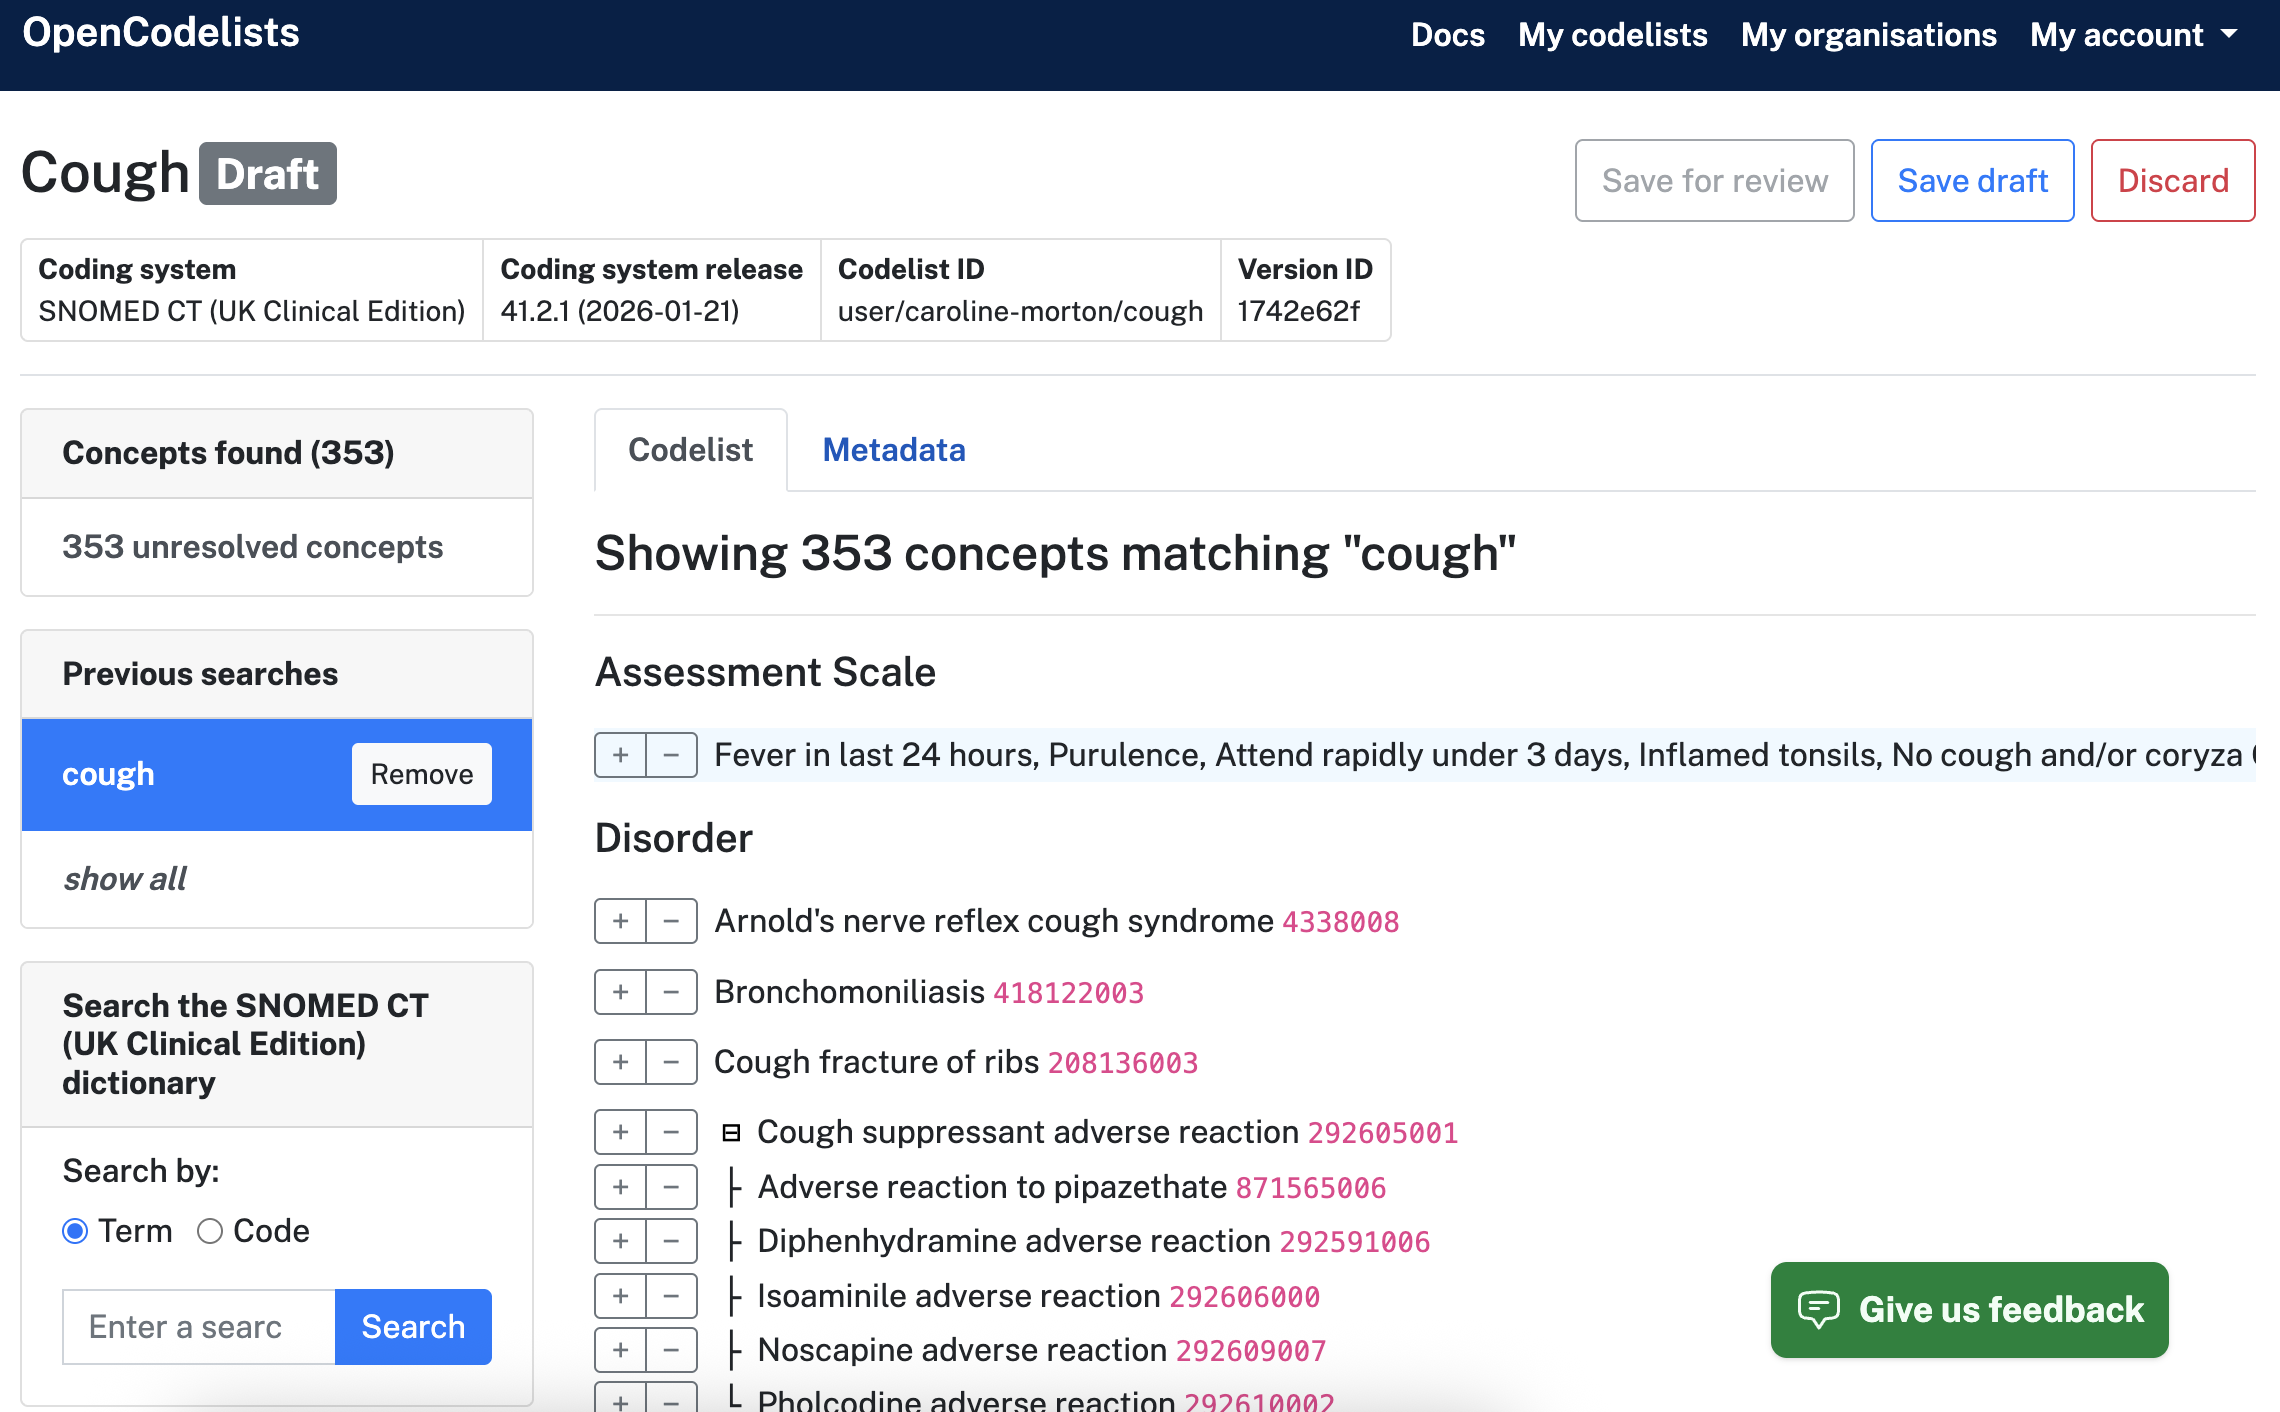This screenshot has width=2280, height=1412.
Task: Click code 292606000
Action: click(1245, 1297)
